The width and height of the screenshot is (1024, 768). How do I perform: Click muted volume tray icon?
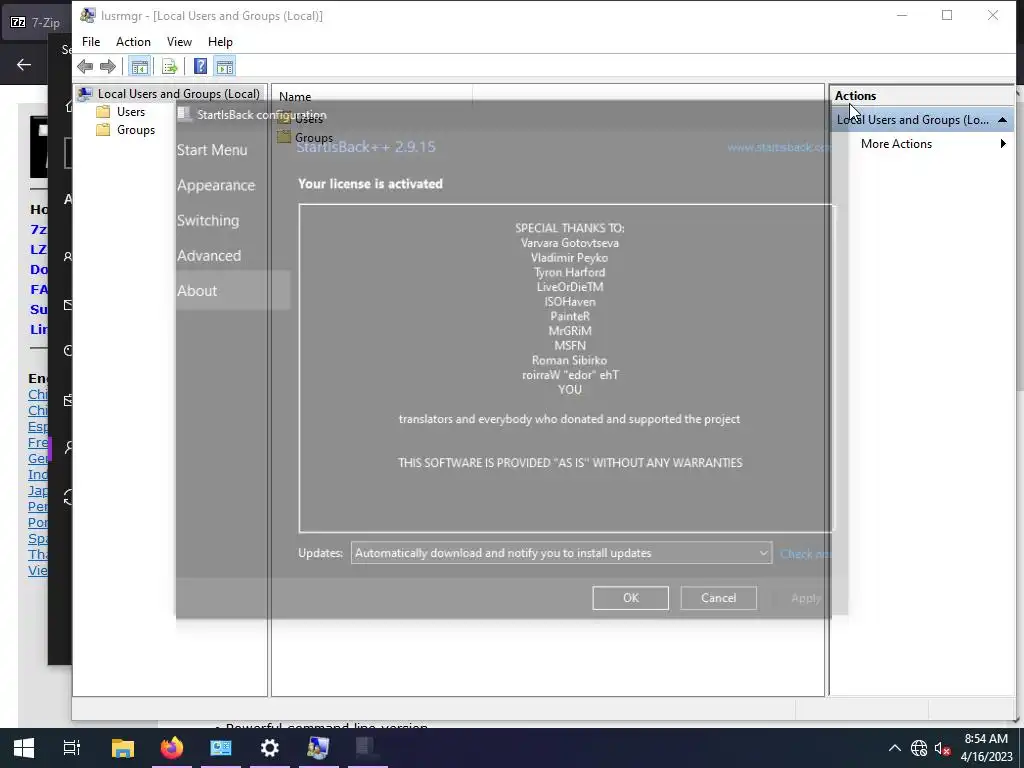(x=942, y=748)
